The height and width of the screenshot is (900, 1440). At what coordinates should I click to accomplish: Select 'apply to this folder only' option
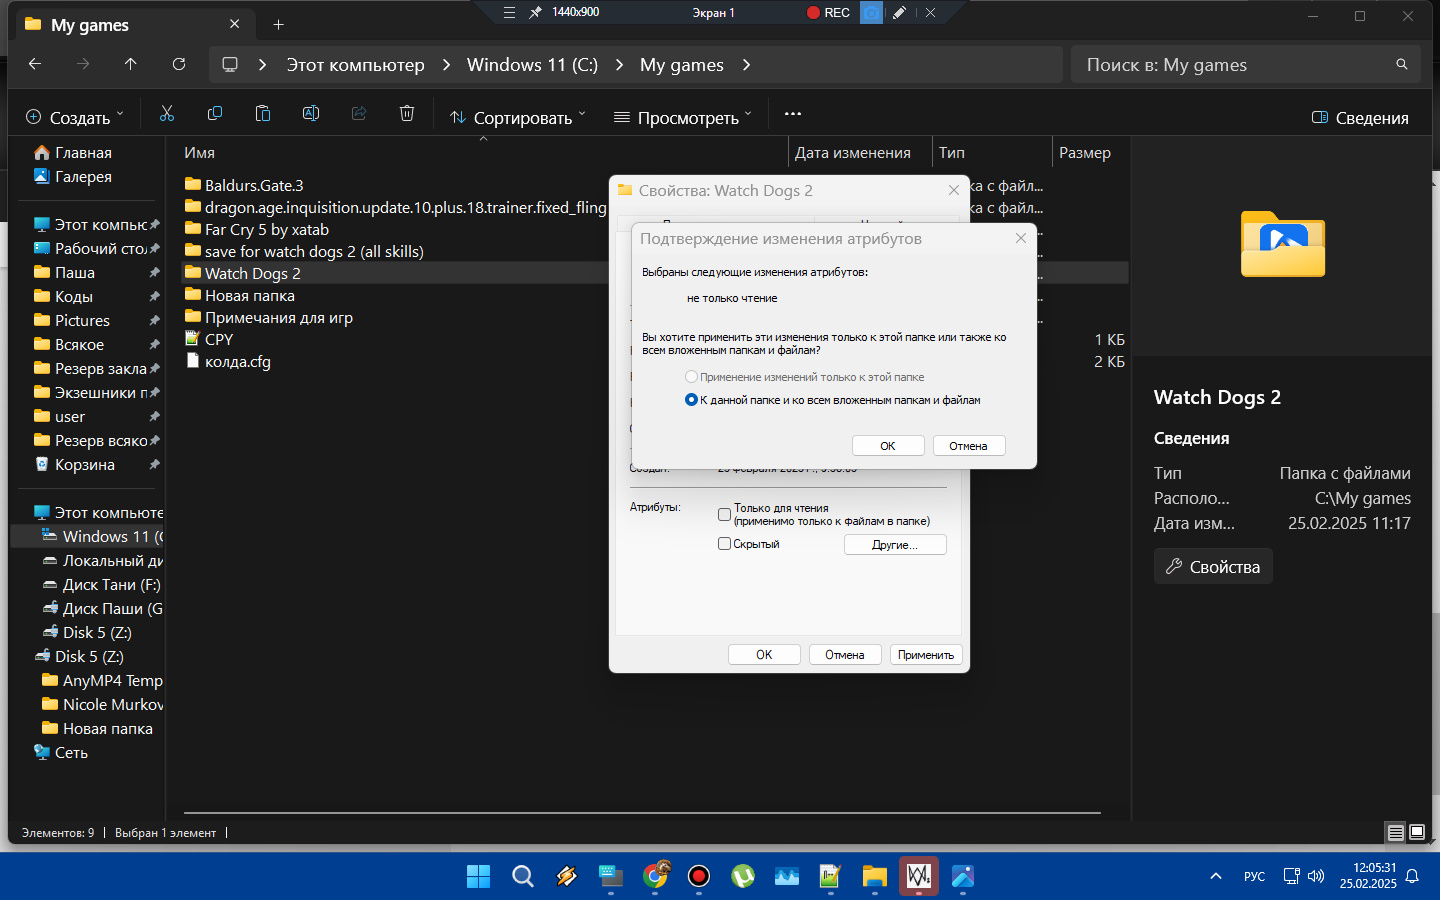691,377
